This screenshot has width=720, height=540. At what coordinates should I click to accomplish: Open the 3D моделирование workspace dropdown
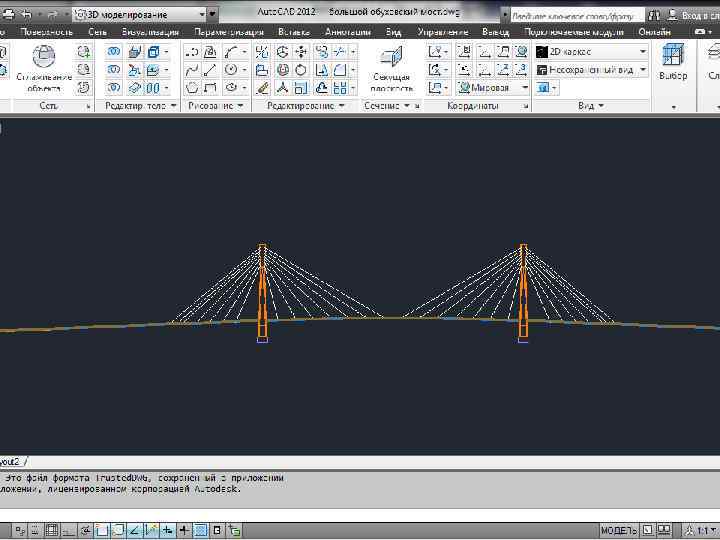click(x=201, y=16)
